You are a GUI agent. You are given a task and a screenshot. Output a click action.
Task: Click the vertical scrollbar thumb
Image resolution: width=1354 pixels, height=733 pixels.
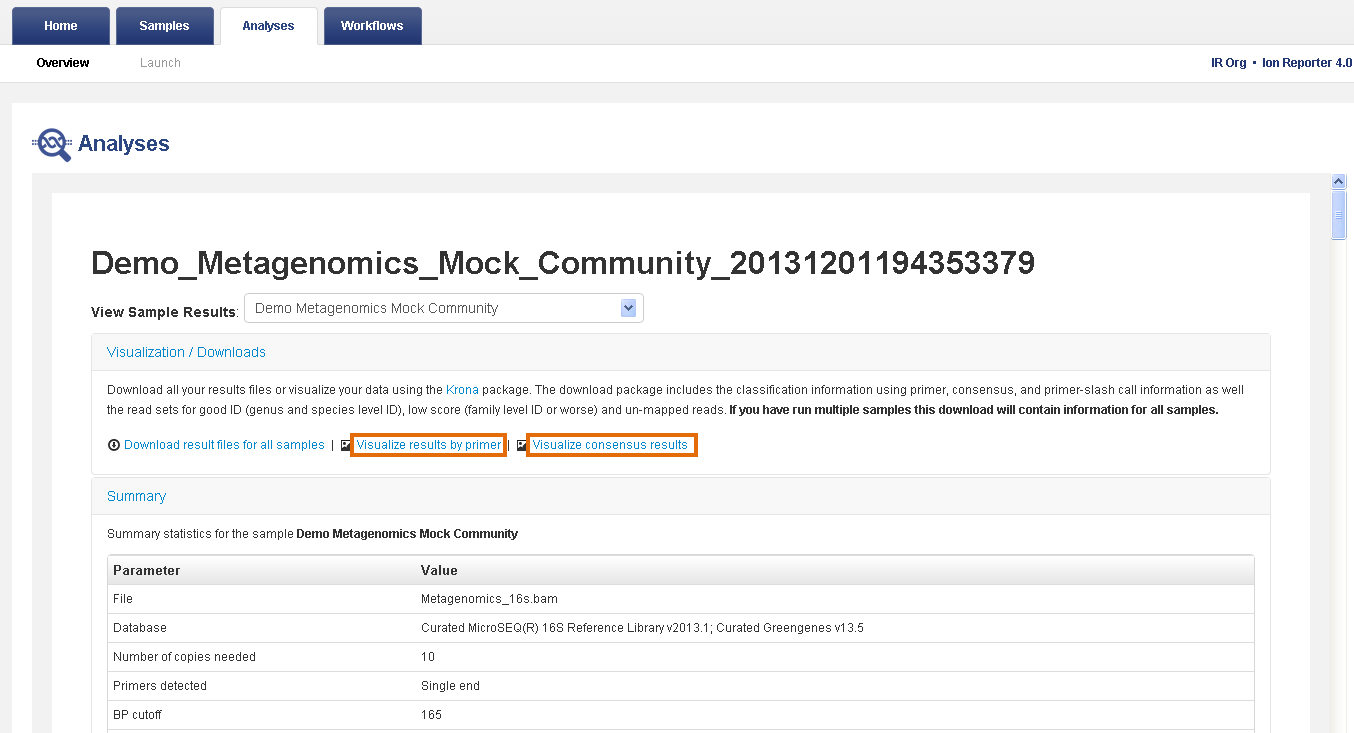[x=1339, y=215]
